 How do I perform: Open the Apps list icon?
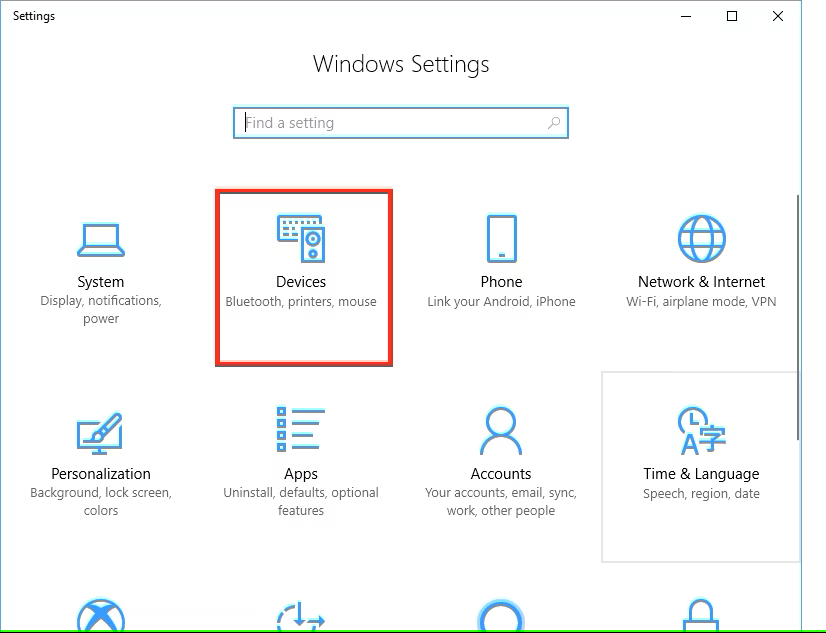pos(301,429)
